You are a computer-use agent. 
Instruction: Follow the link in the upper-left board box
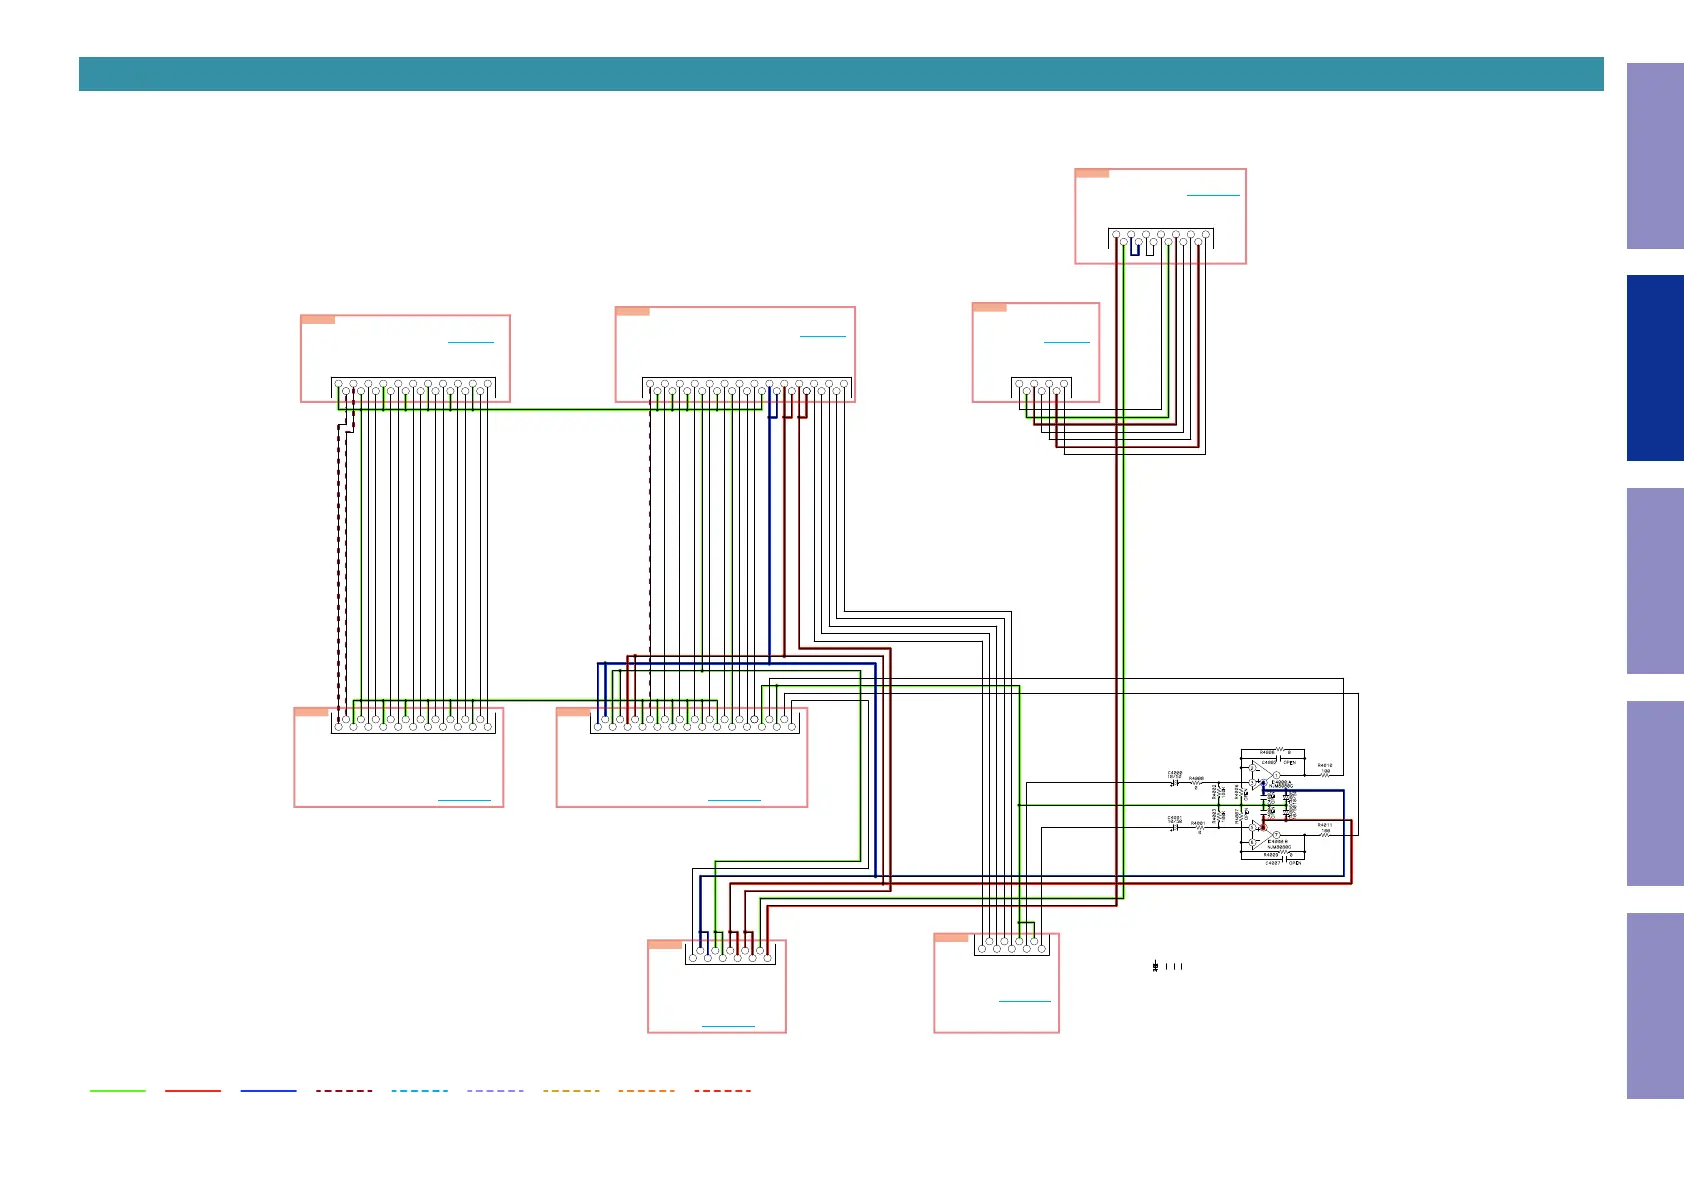471,343
